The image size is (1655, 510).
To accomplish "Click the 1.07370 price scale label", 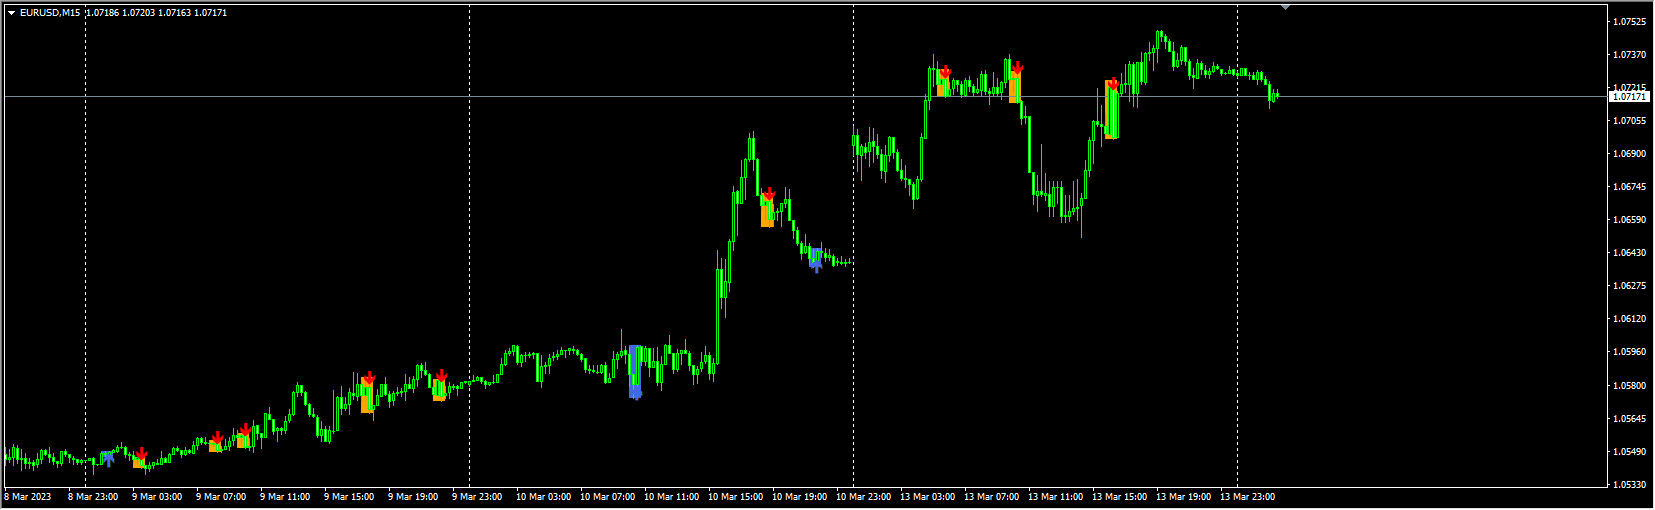I will click(1629, 55).
